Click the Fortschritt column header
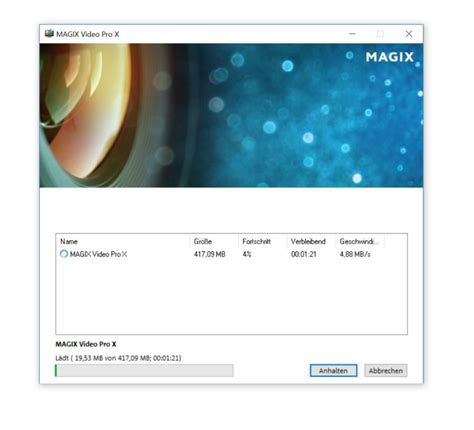This screenshot has height=430, width=474. (x=262, y=241)
